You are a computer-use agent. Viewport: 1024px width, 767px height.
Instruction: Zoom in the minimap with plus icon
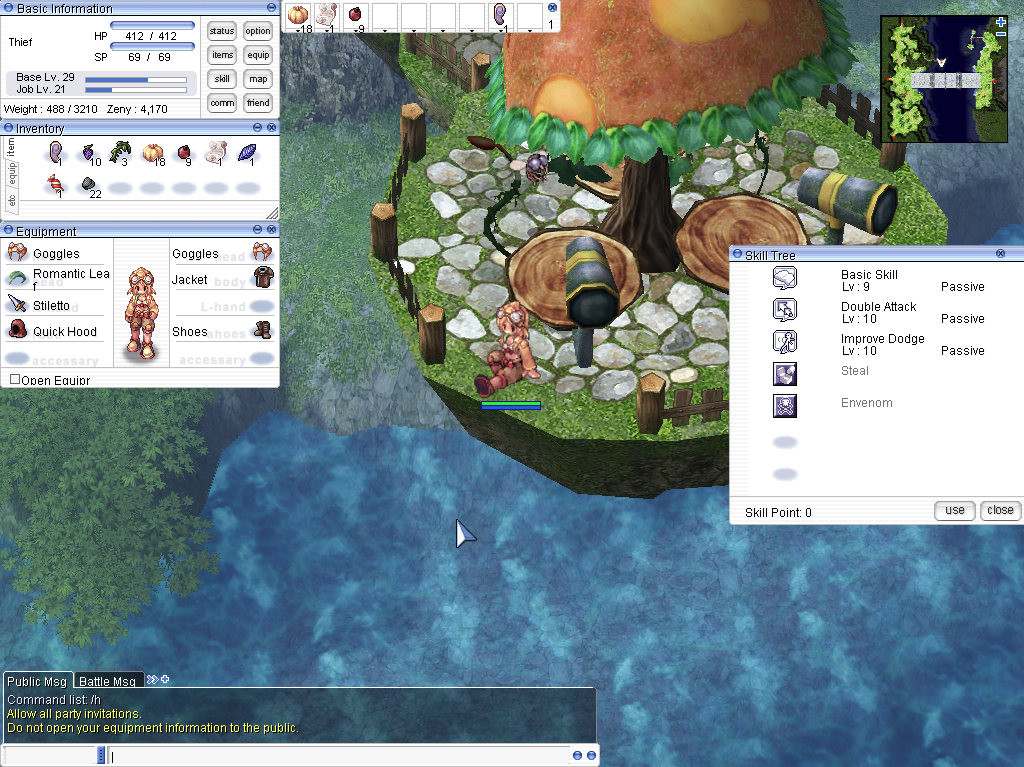(x=1000, y=22)
